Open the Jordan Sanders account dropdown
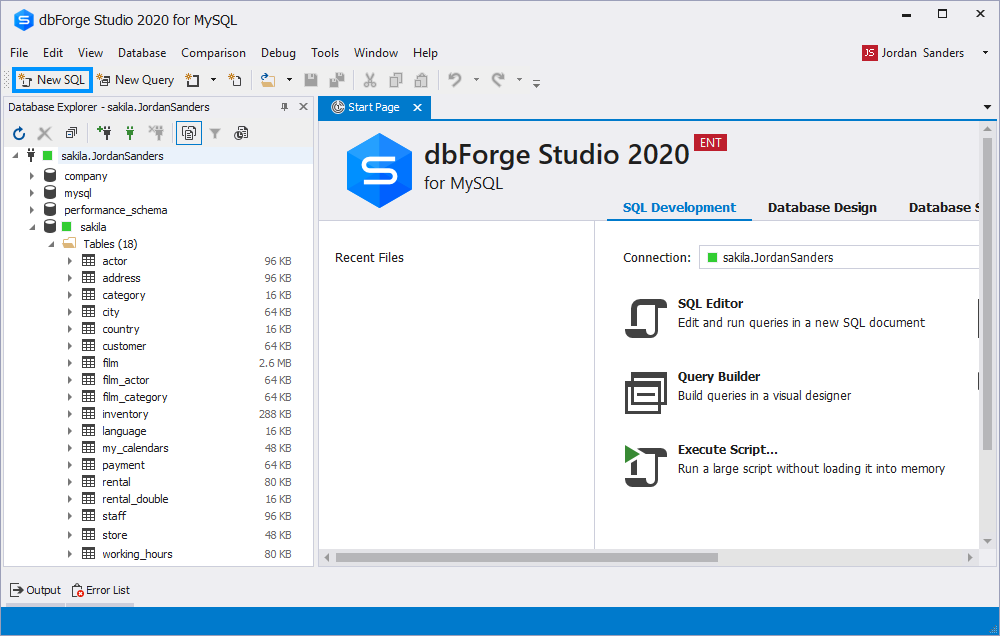Screen dimensions: 1000x636 coord(985,53)
